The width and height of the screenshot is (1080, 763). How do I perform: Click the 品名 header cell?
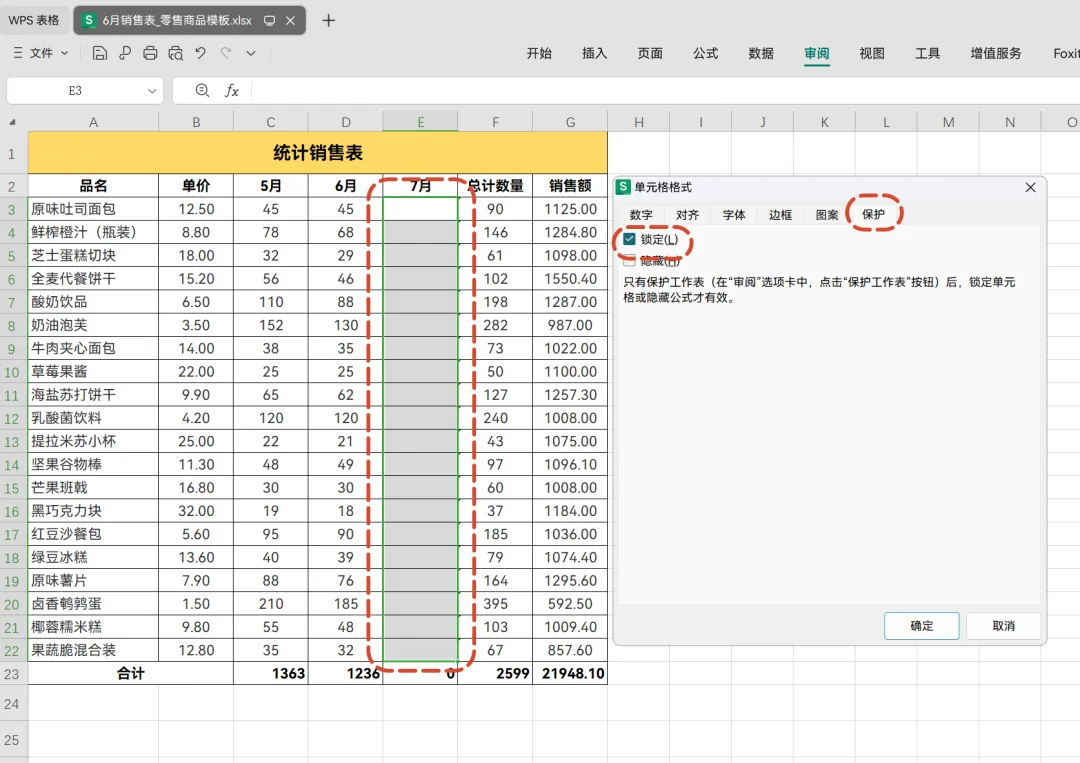[93, 185]
